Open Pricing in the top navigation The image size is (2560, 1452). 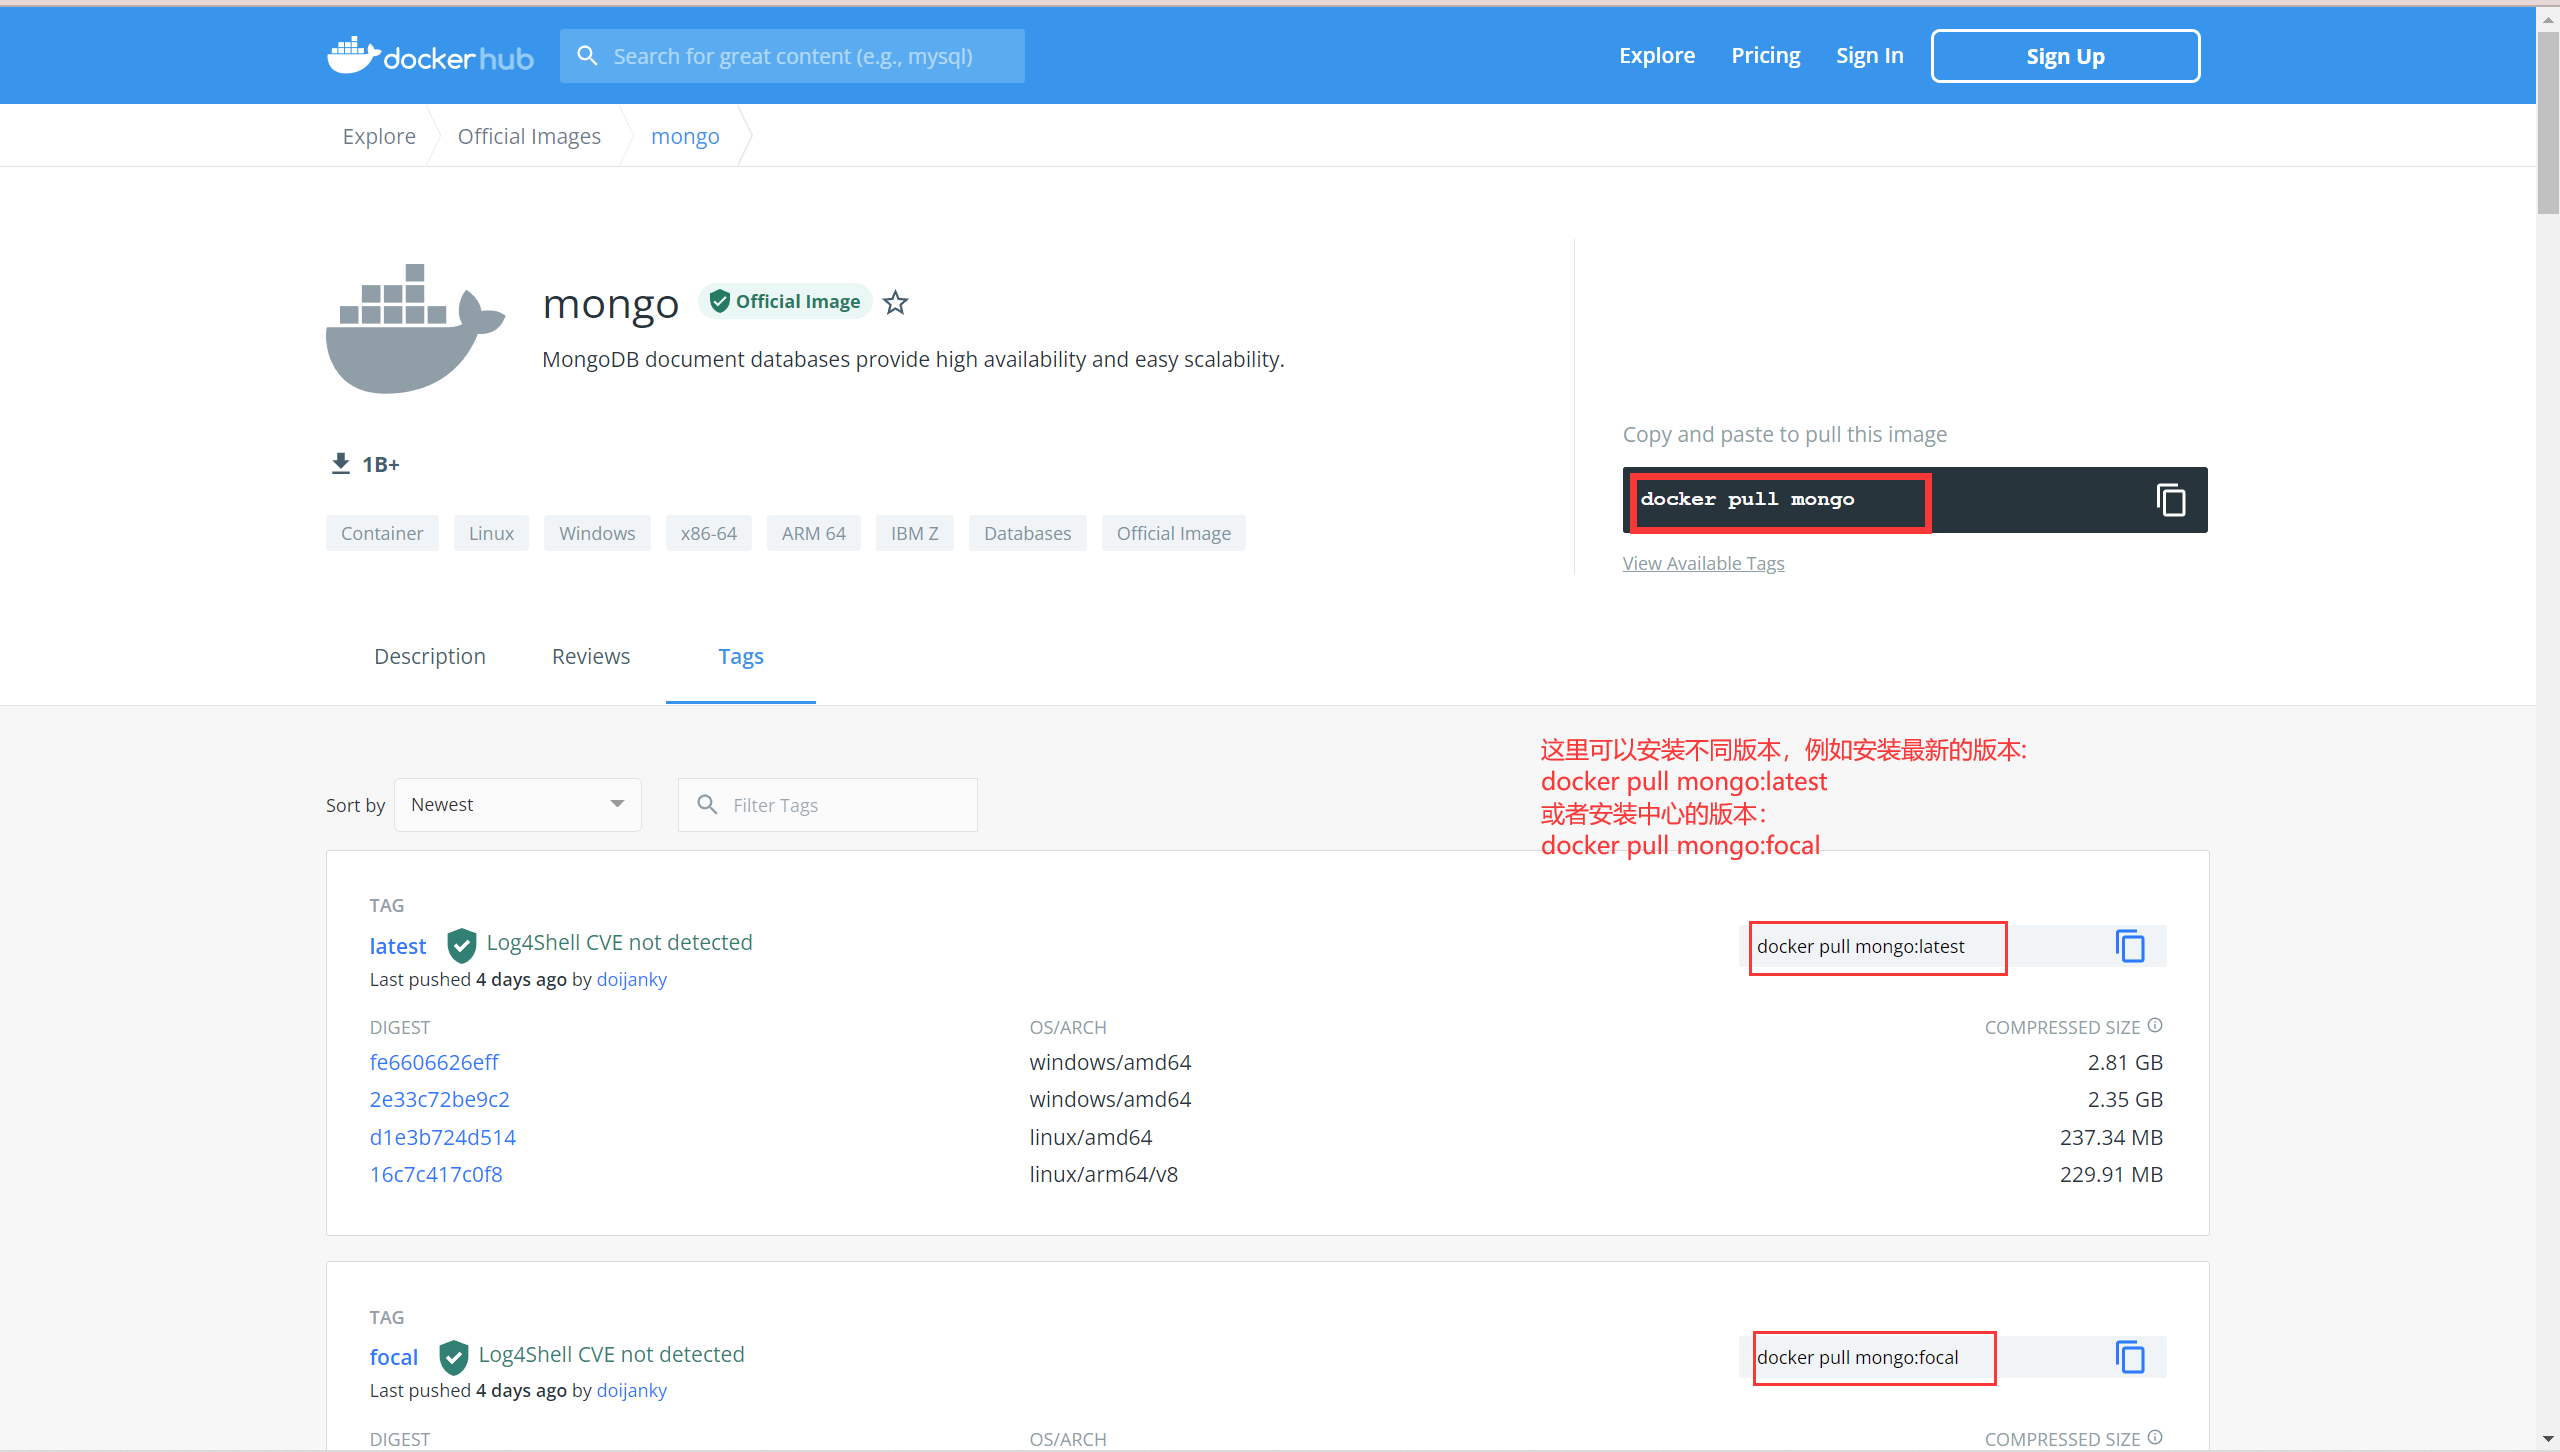pos(1766,56)
